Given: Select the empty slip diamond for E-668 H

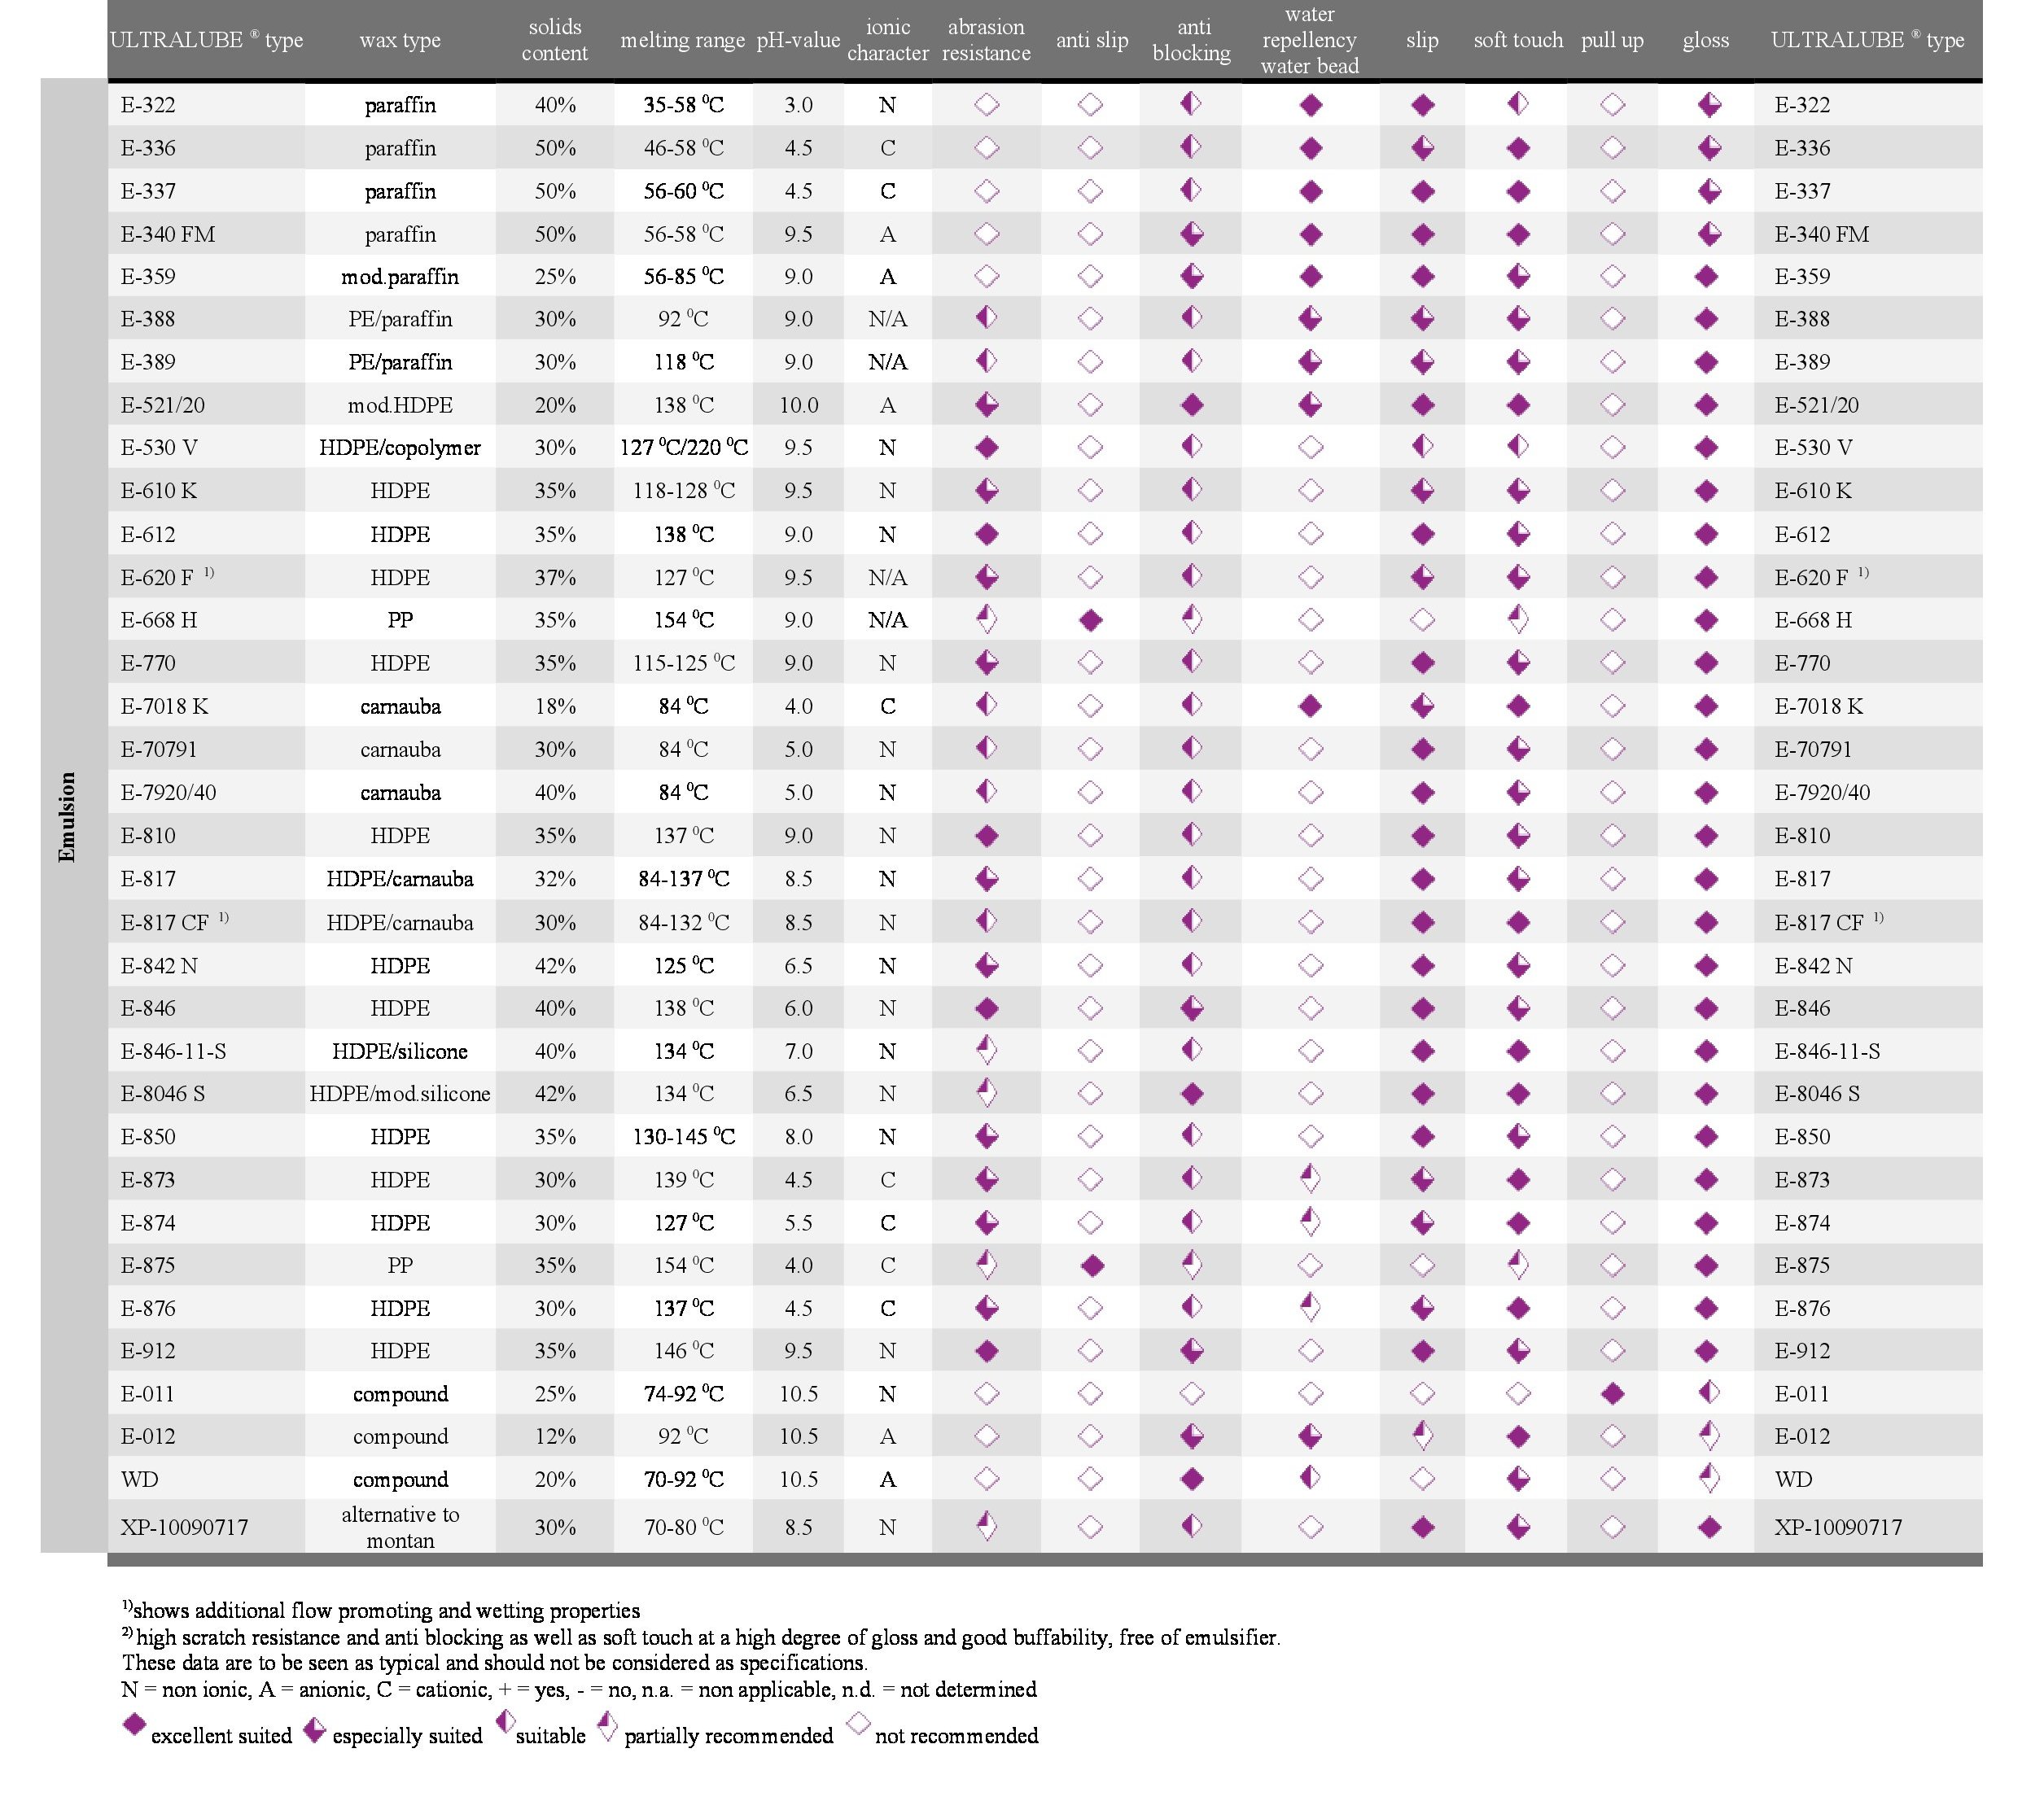Looking at the screenshot, I should point(1422,620).
